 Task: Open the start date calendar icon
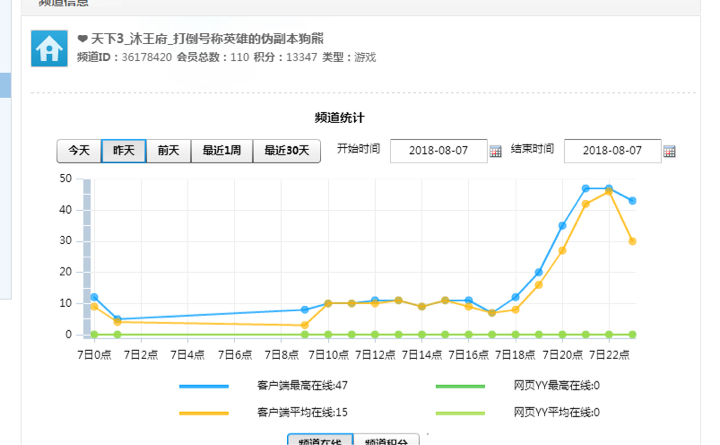click(x=495, y=151)
